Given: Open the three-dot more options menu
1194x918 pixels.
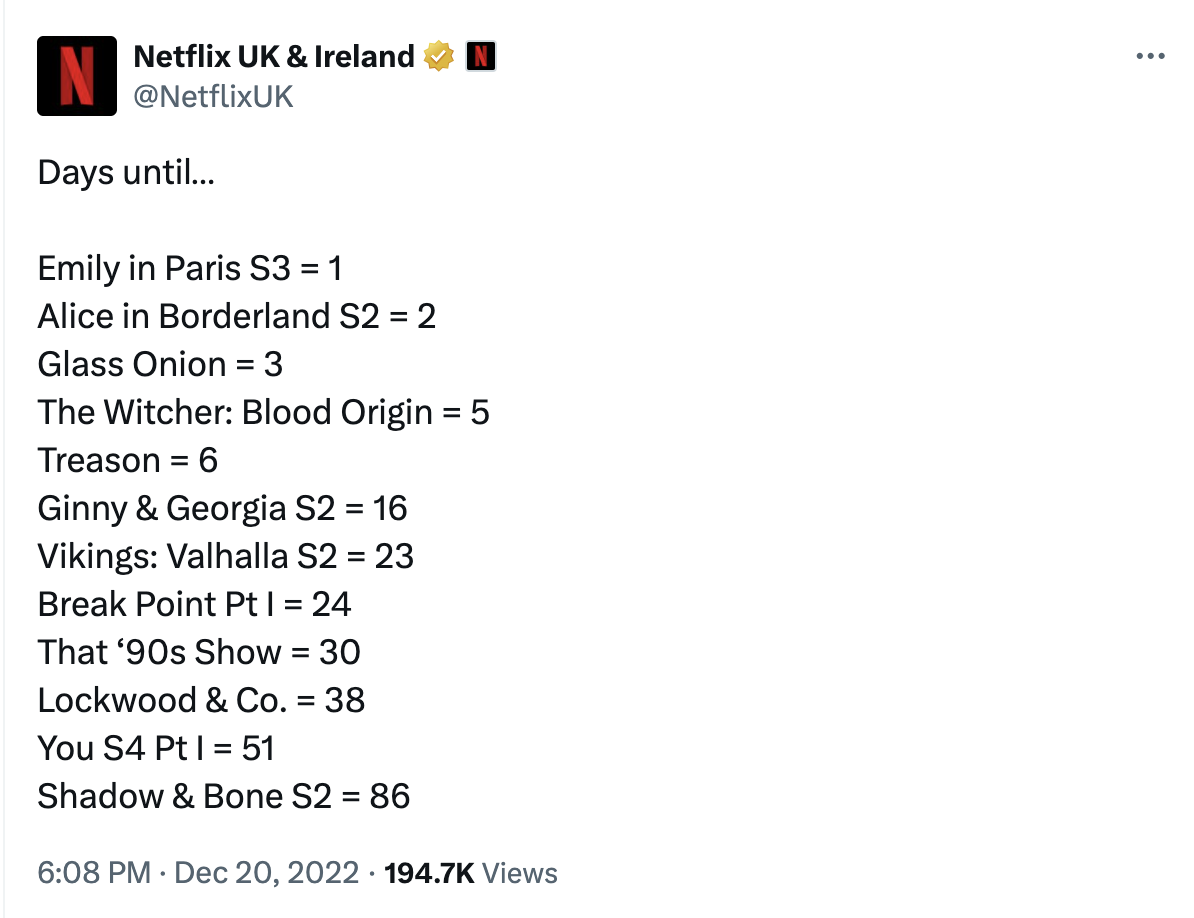Looking at the screenshot, I should [1151, 57].
